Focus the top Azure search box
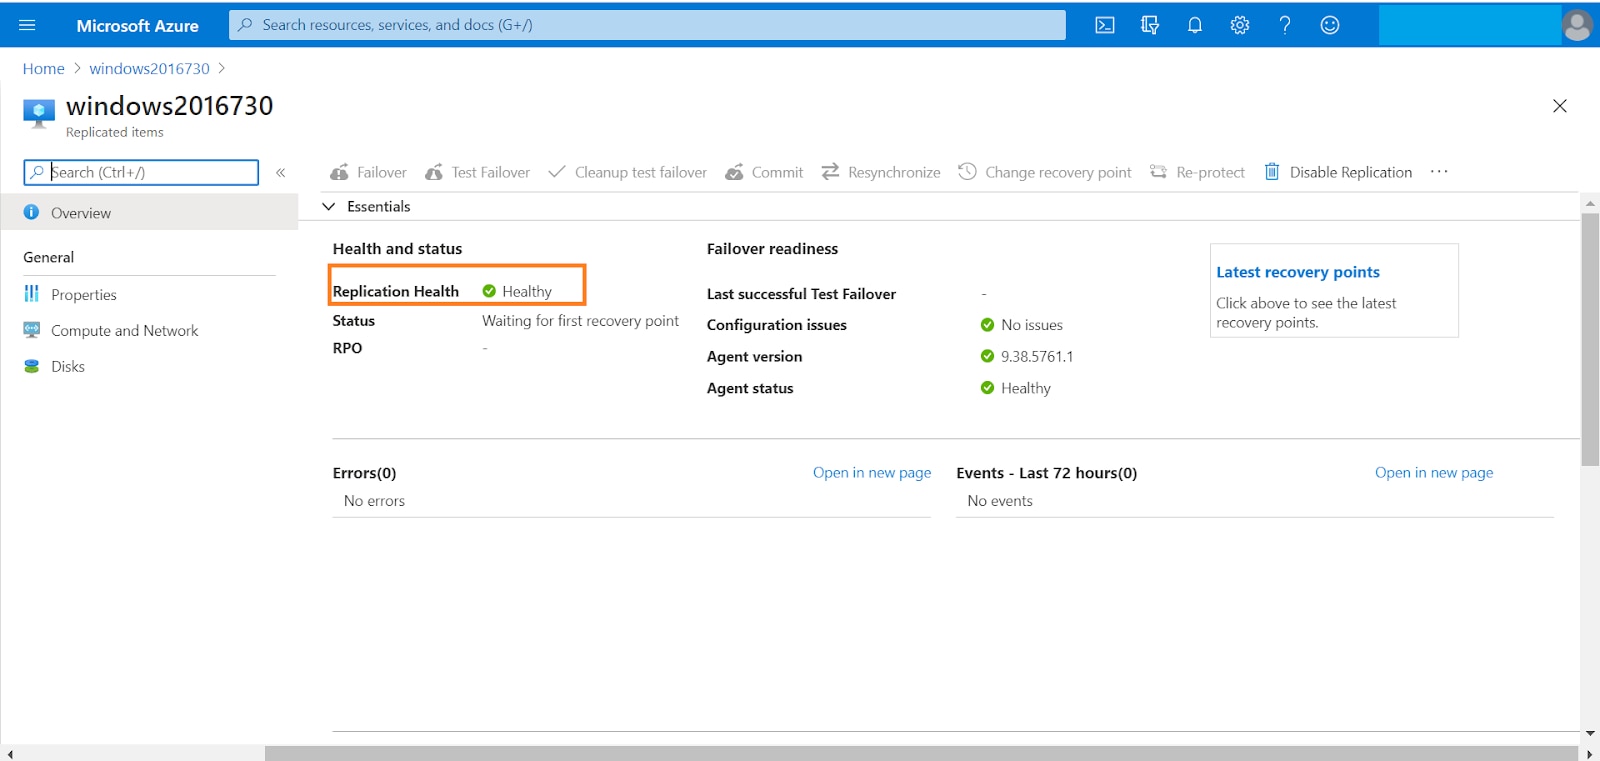Viewport: 1600px width, 761px height. tap(648, 25)
